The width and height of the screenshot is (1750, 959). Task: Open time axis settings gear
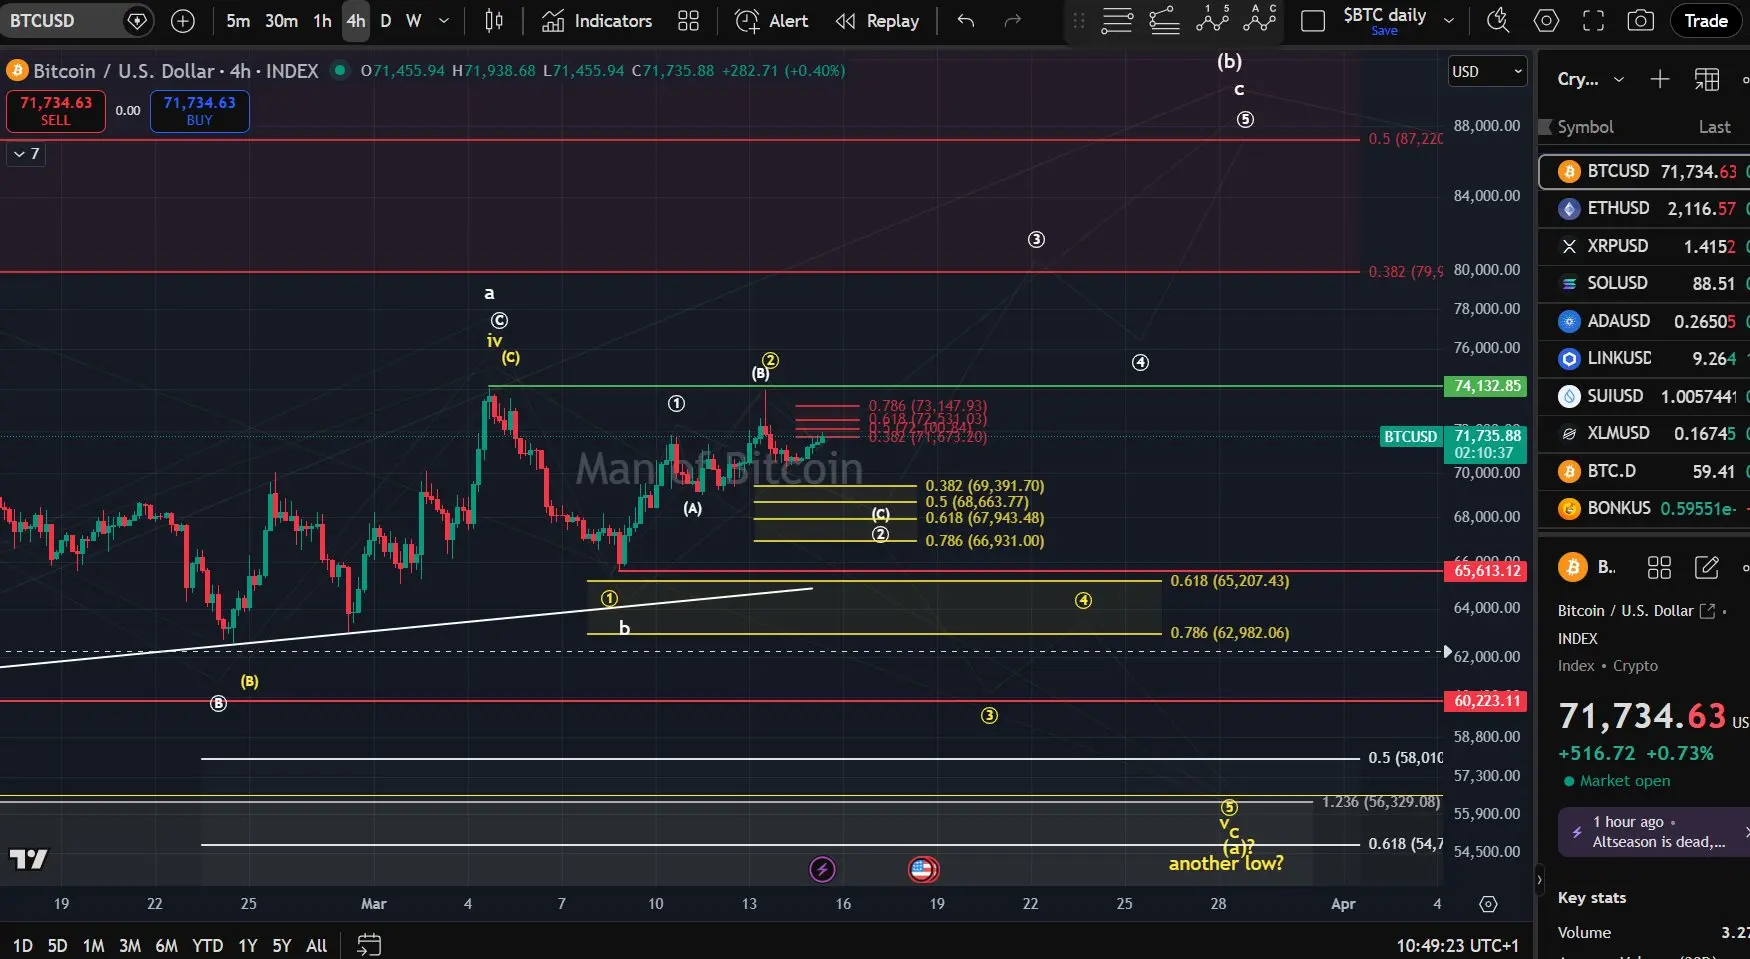(1488, 904)
